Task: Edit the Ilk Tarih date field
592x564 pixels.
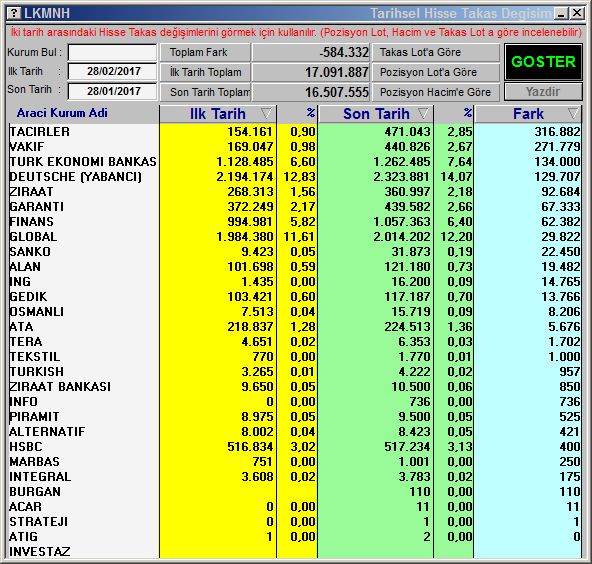Action: point(113,71)
